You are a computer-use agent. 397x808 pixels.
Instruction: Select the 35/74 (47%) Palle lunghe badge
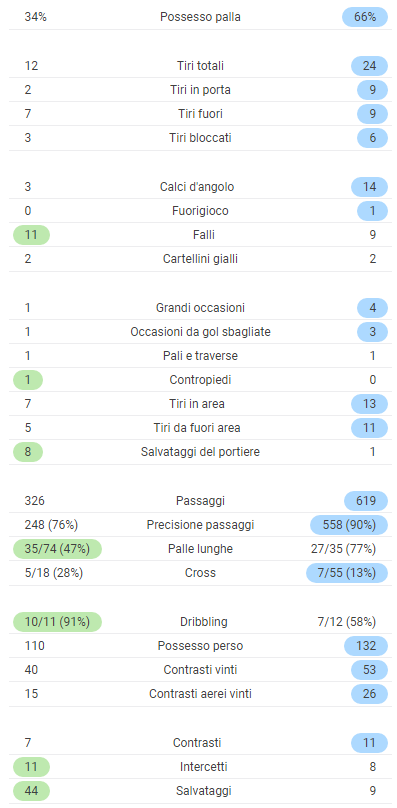pos(57,549)
